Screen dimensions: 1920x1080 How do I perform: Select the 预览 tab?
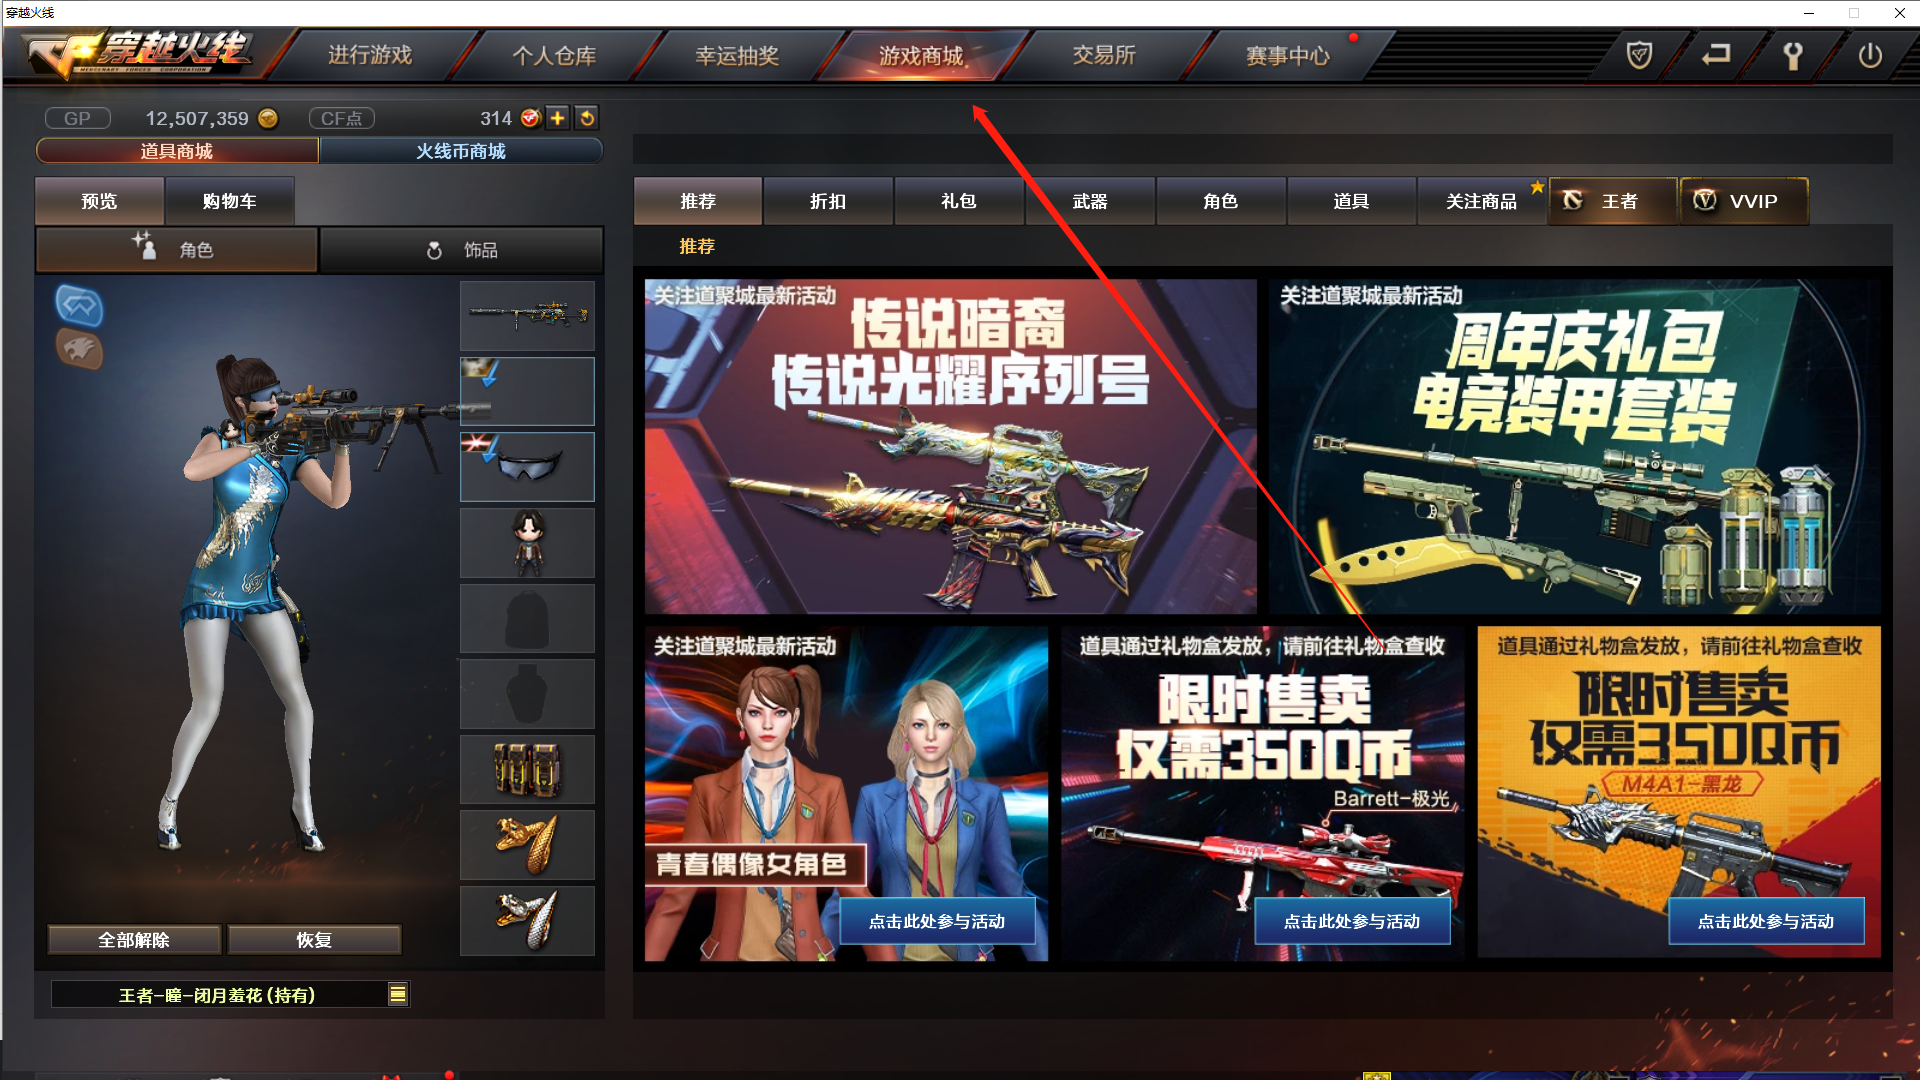pos(99,201)
